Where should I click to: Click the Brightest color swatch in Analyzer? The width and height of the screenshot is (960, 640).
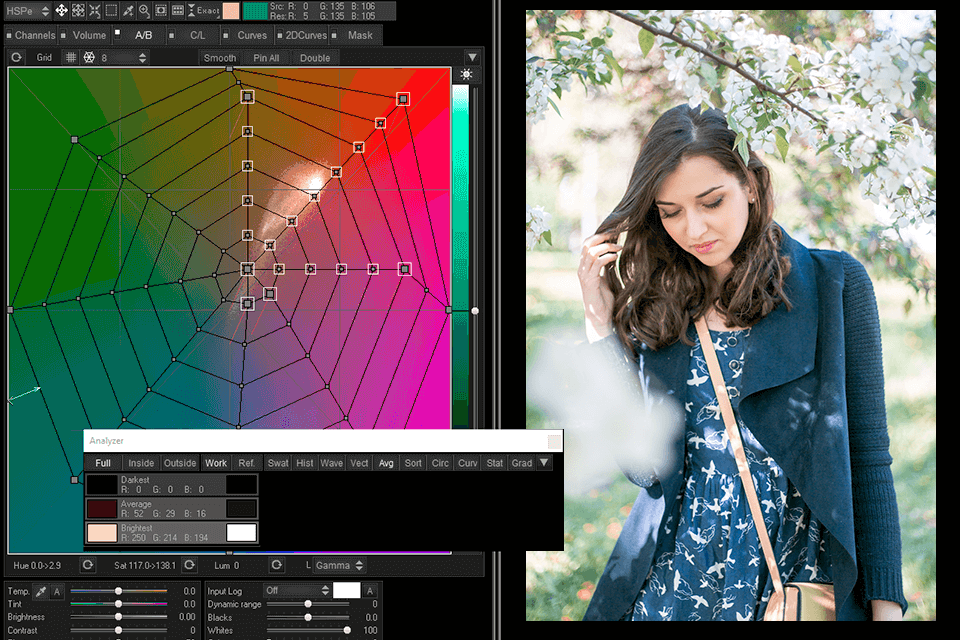(x=102, y=532)
